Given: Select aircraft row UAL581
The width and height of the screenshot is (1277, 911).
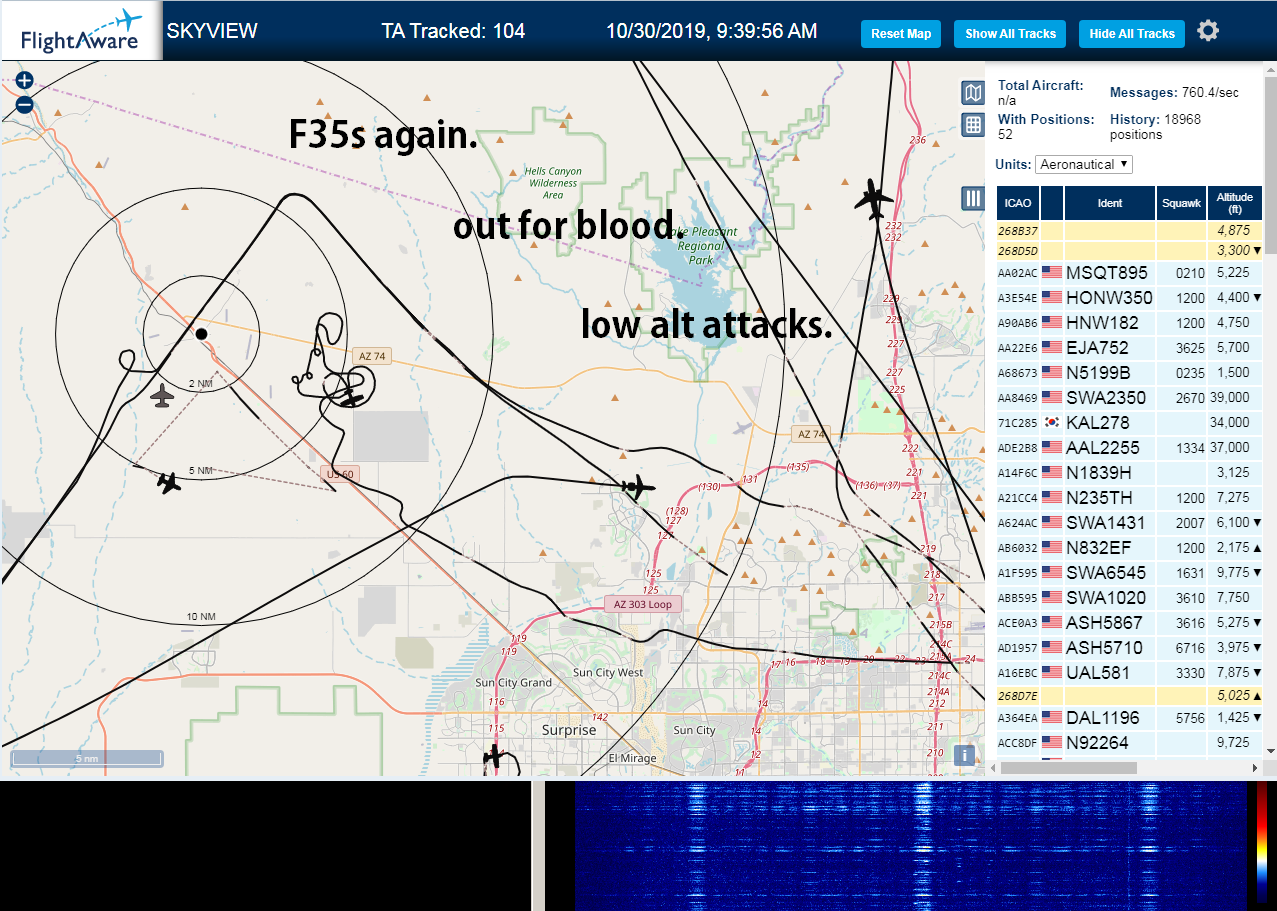Looking at the screenshot, I should [1129, 672].
